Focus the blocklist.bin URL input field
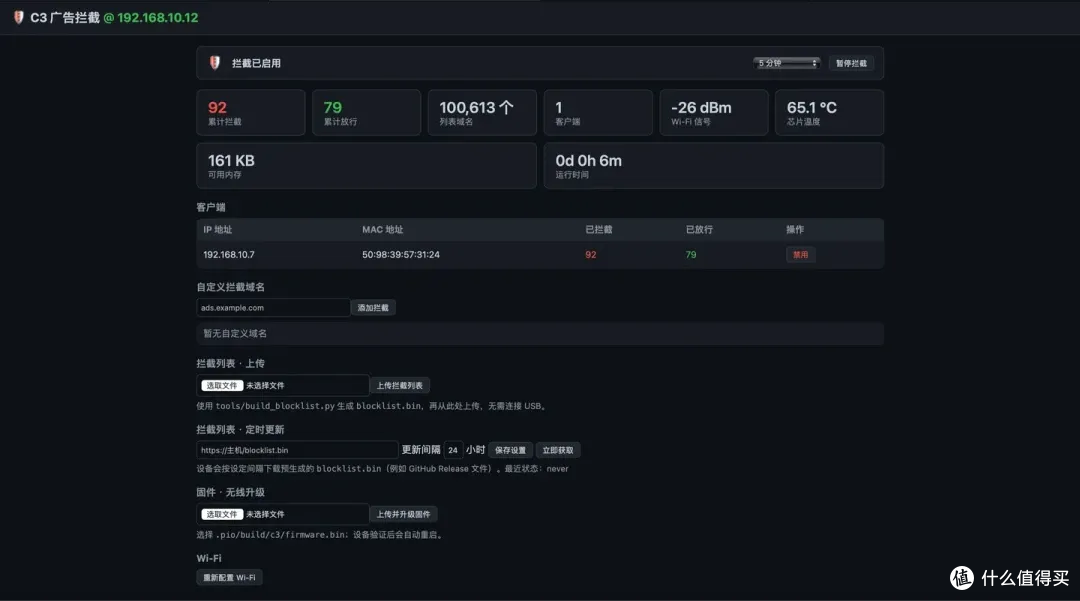The image size is (1080, 601). tap(297, 450)
